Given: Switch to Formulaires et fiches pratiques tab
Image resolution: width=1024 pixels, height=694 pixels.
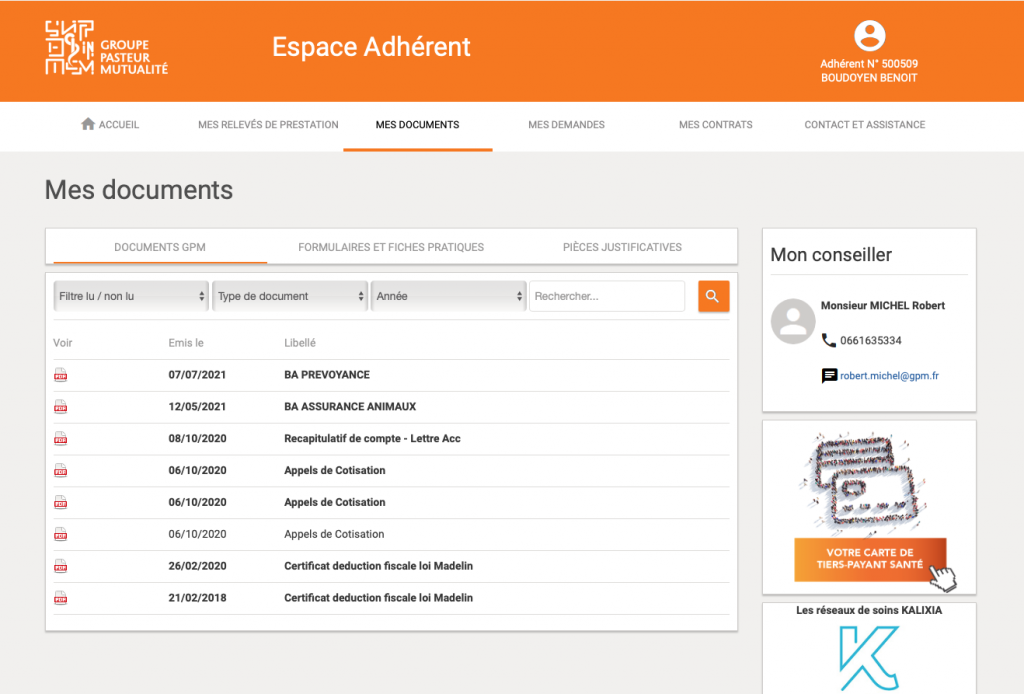Looking at the screenshot, I should [x=391, y=247].
